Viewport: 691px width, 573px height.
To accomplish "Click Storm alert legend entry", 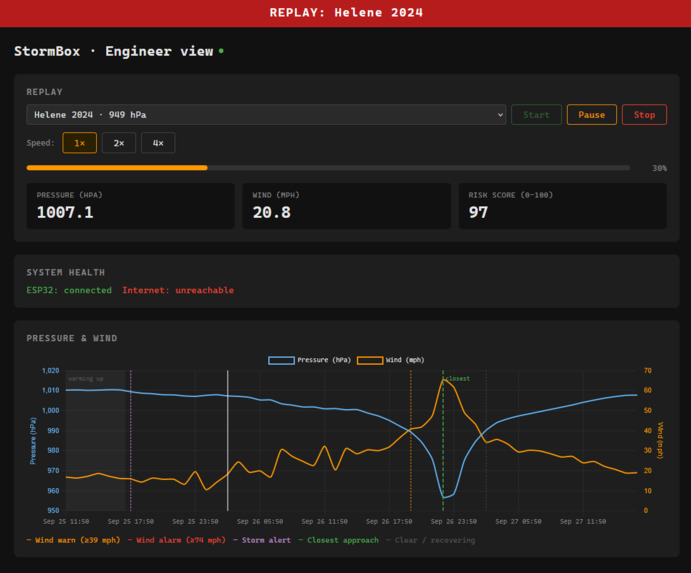I will [x=262, y=540].
